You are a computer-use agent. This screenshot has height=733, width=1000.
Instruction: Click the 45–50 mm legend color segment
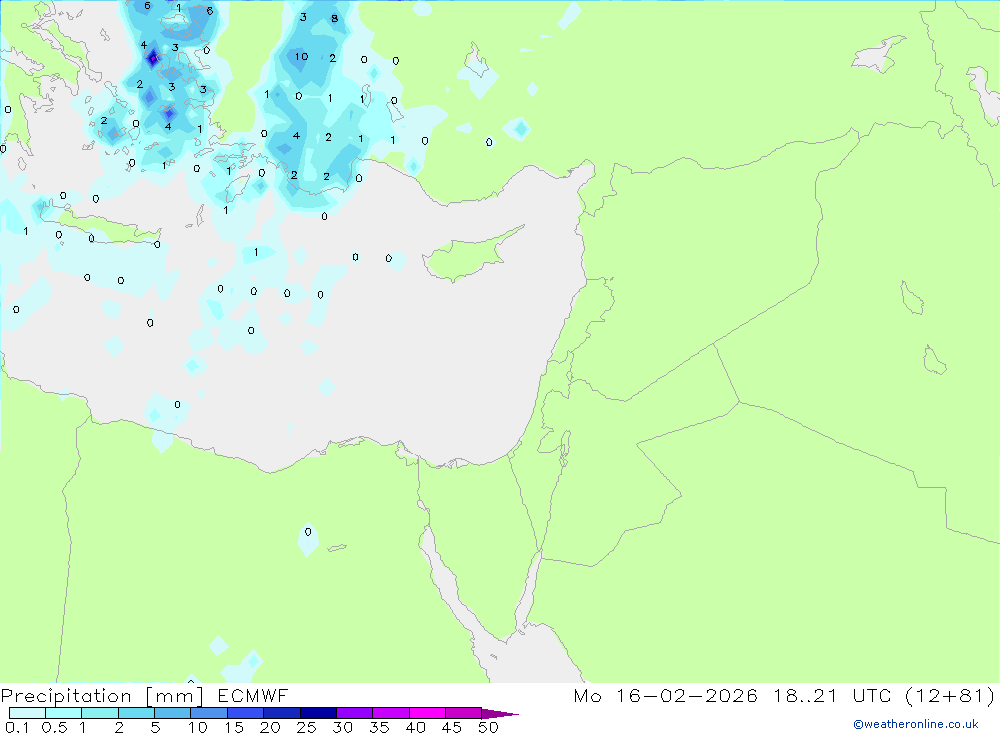[x=463, y=713]
